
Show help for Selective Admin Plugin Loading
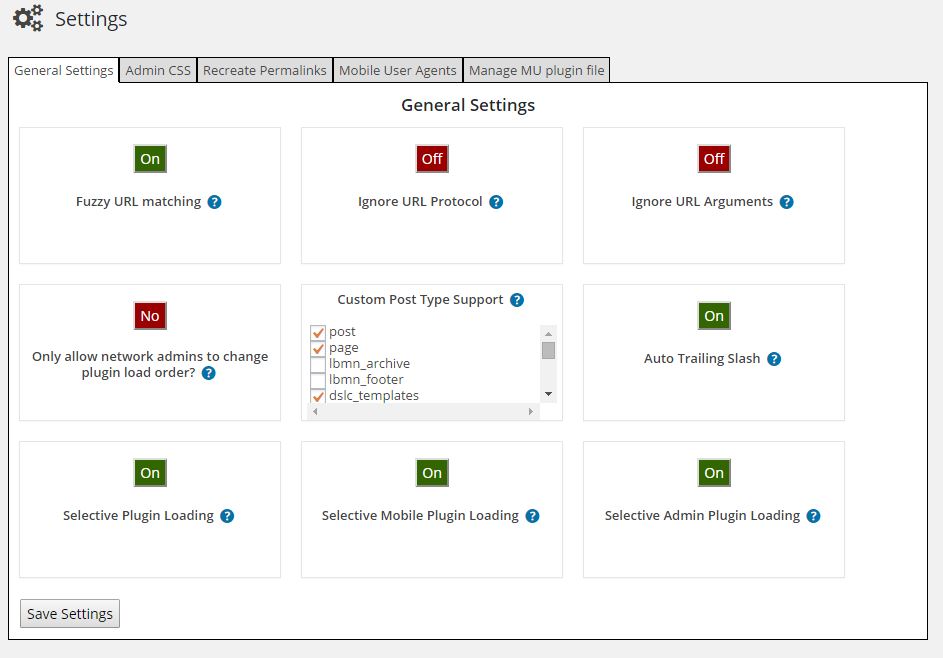(x=813, y=516)
